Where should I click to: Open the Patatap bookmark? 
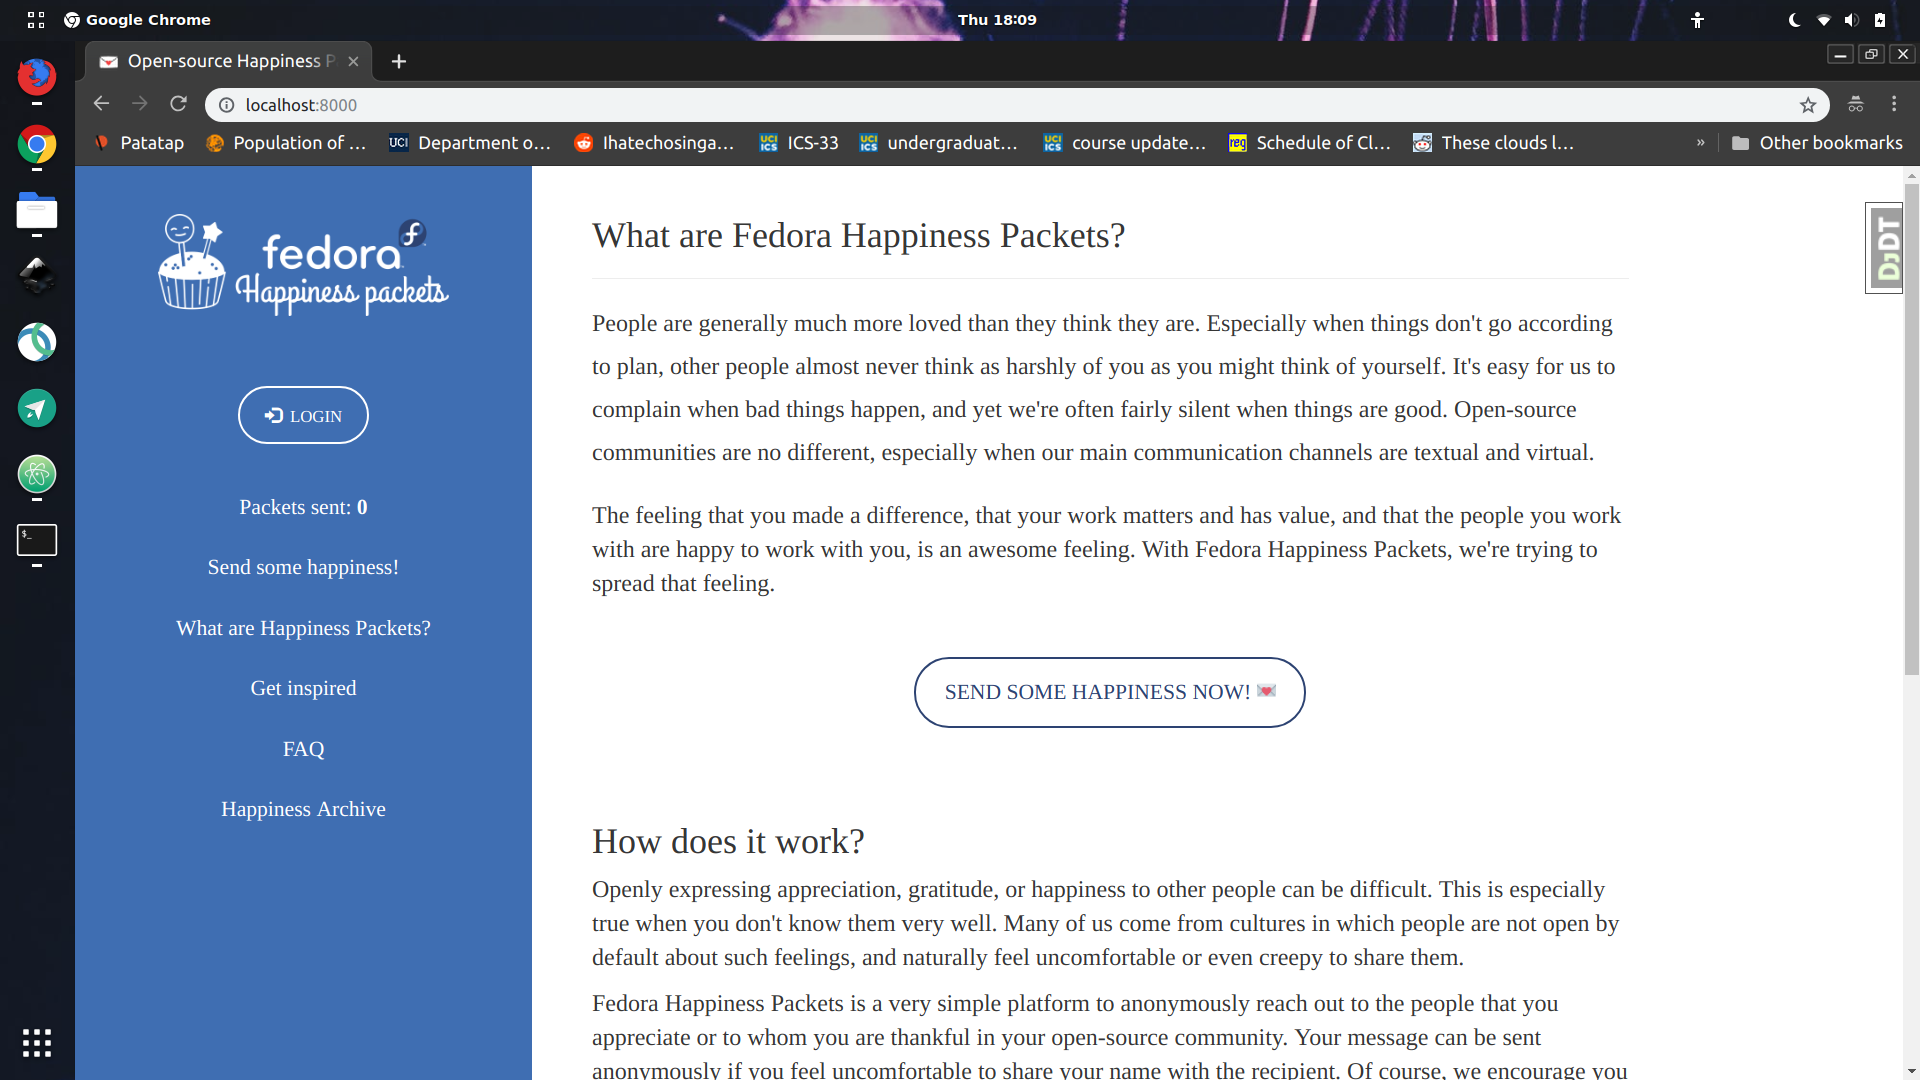pos(139,143)
